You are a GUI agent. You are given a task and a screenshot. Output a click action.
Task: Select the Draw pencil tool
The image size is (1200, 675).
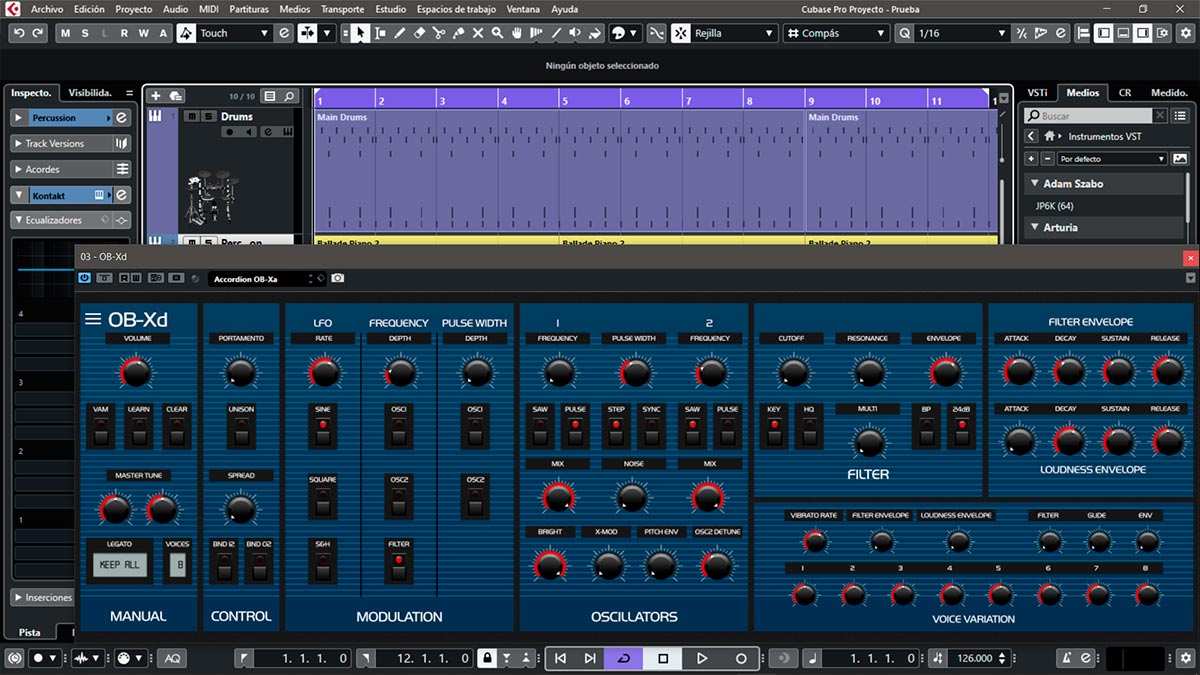point(400,33)
